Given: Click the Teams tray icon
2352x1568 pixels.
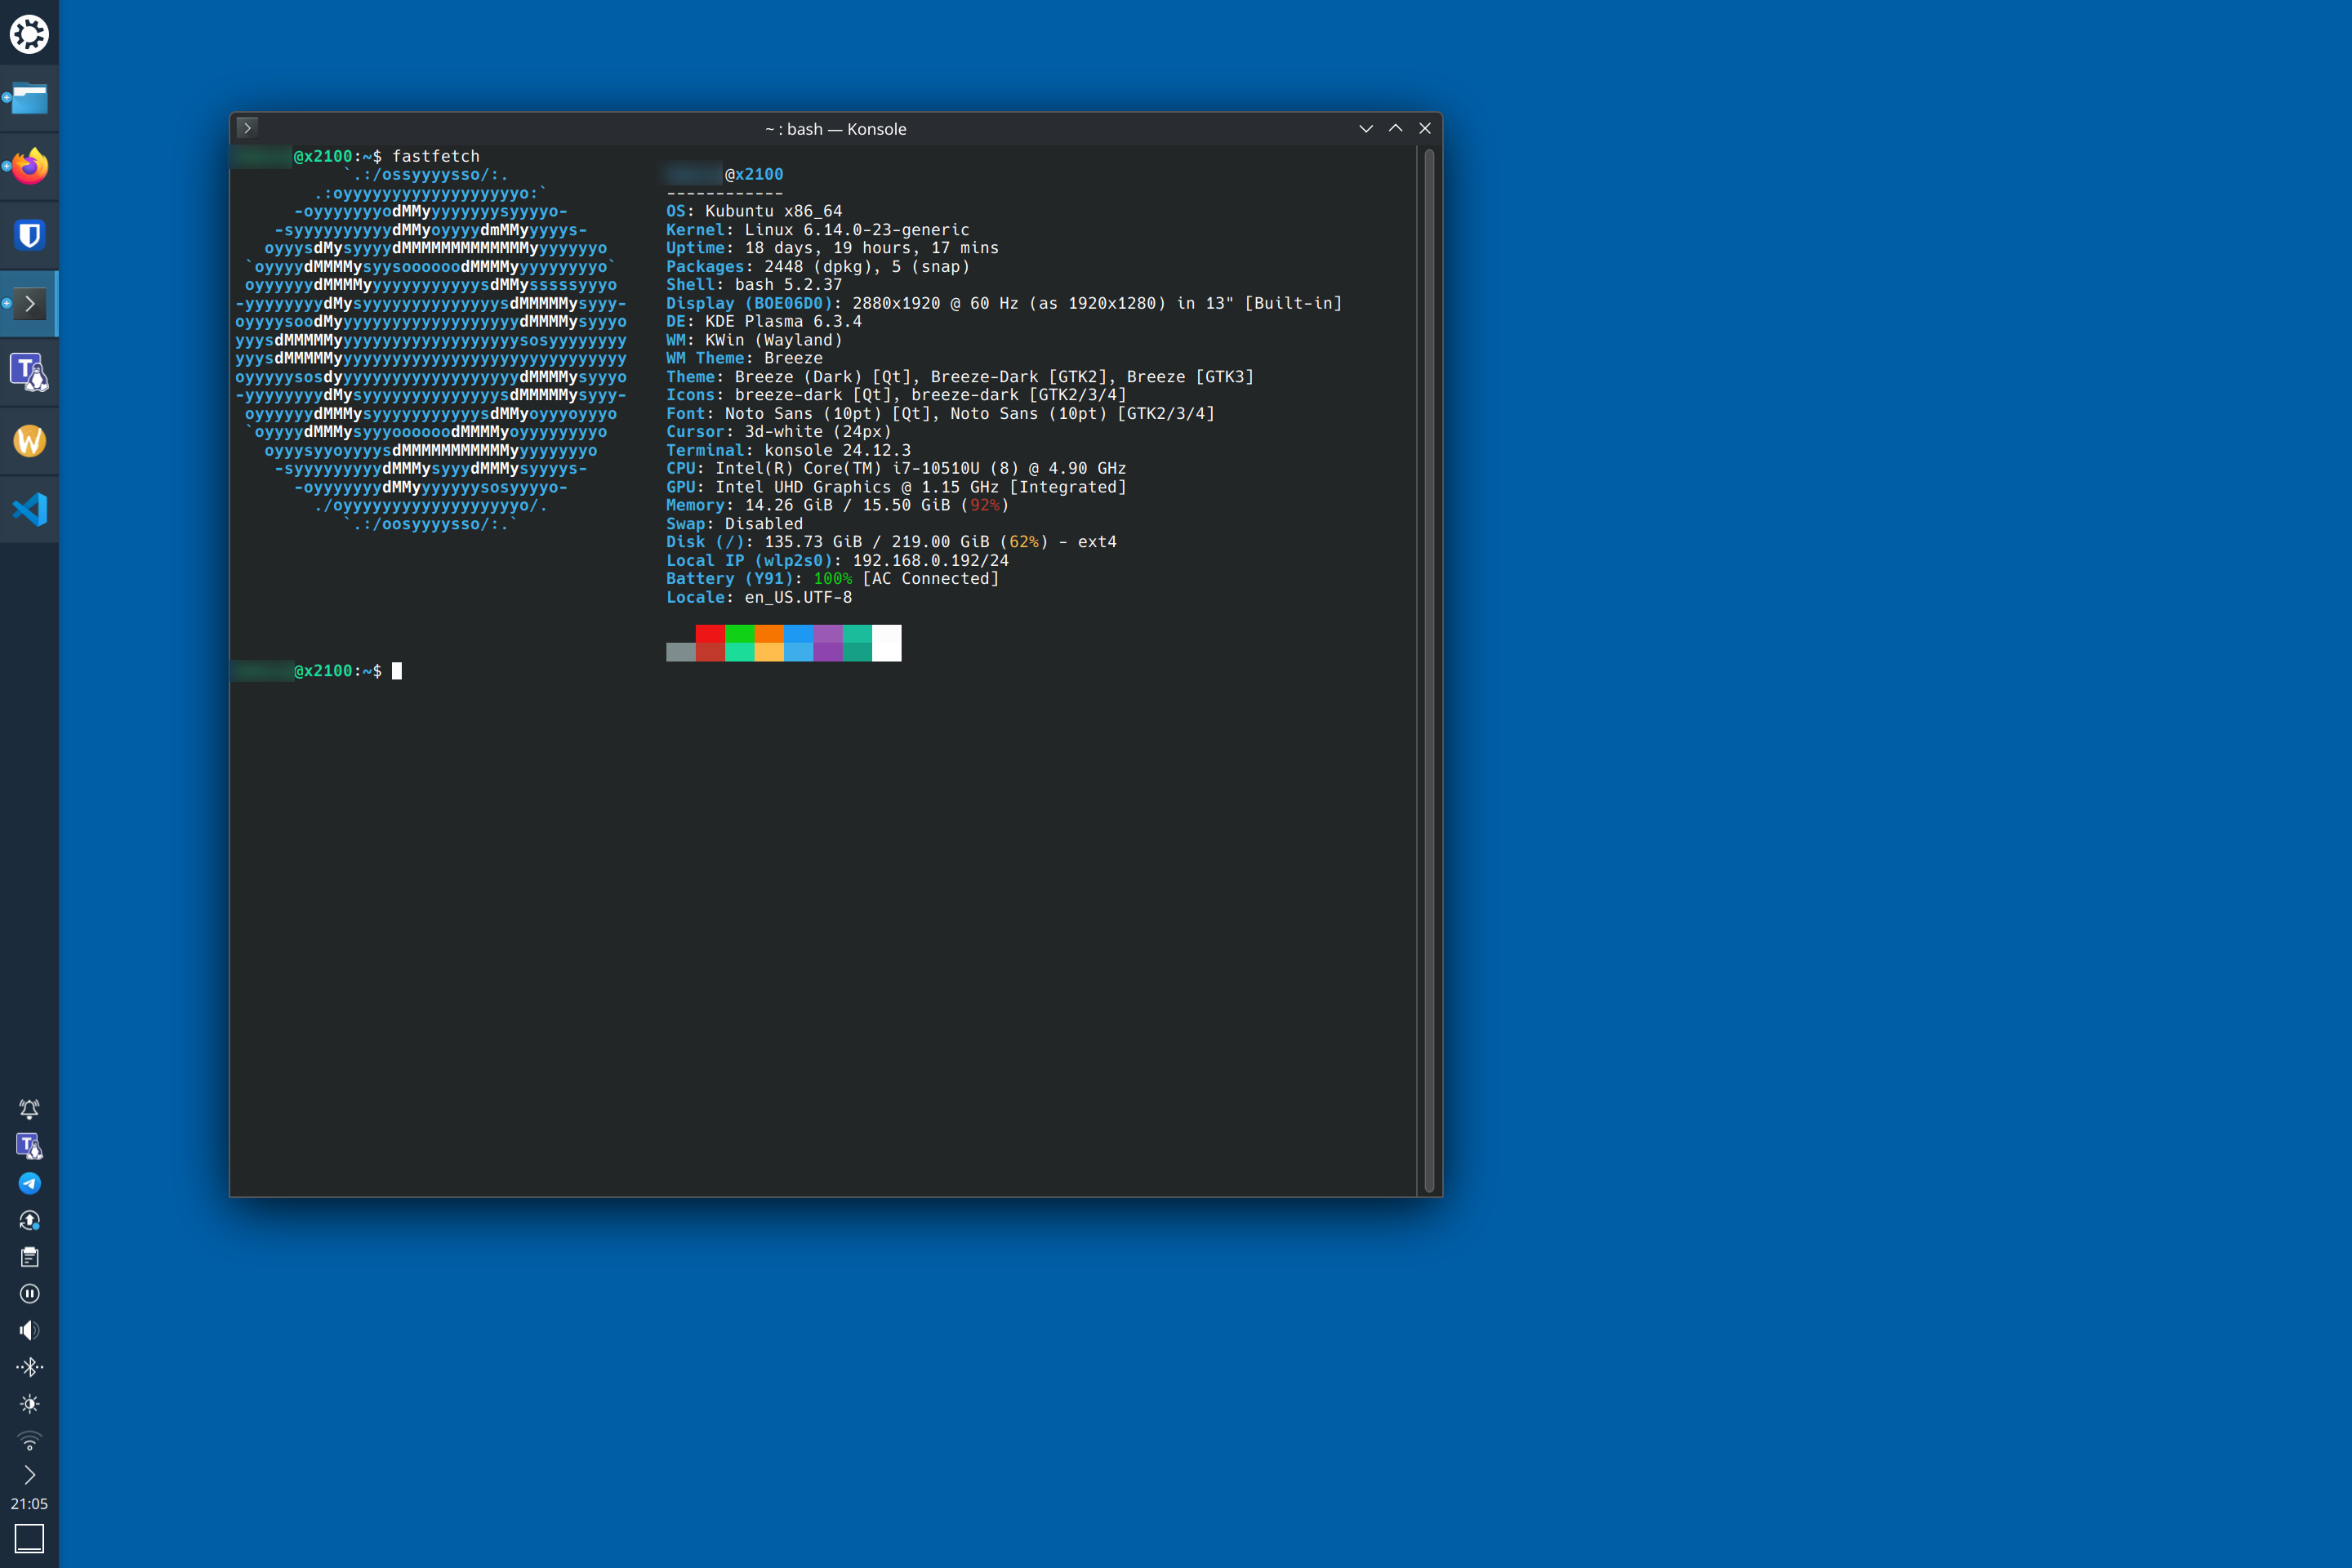Looking at the screenshot, I should click(x=29, y=1146).
